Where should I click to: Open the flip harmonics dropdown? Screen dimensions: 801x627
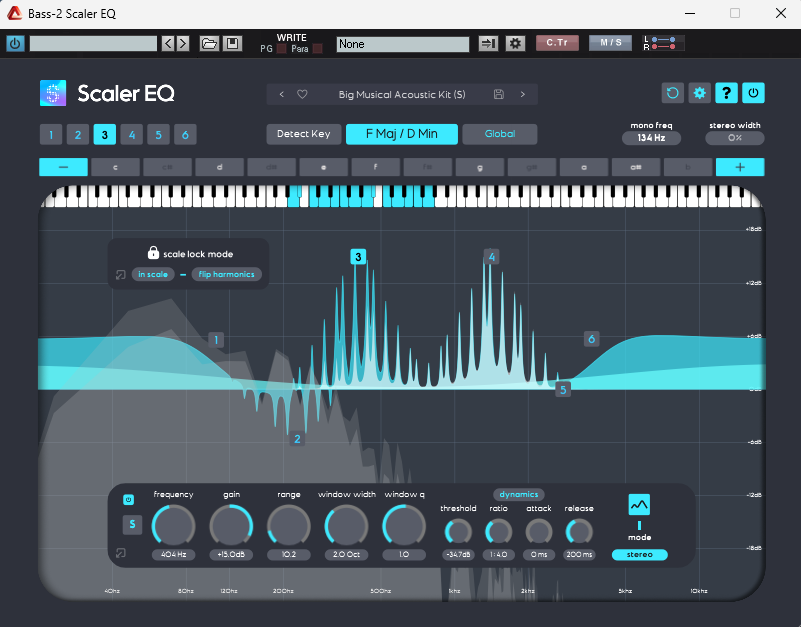point(226,274)
